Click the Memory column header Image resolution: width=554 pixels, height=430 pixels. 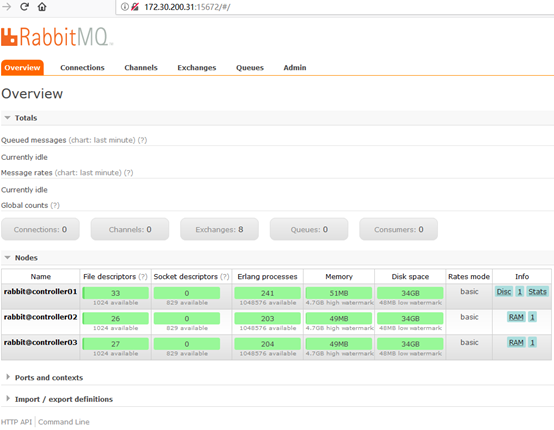[x=339, y=277]
